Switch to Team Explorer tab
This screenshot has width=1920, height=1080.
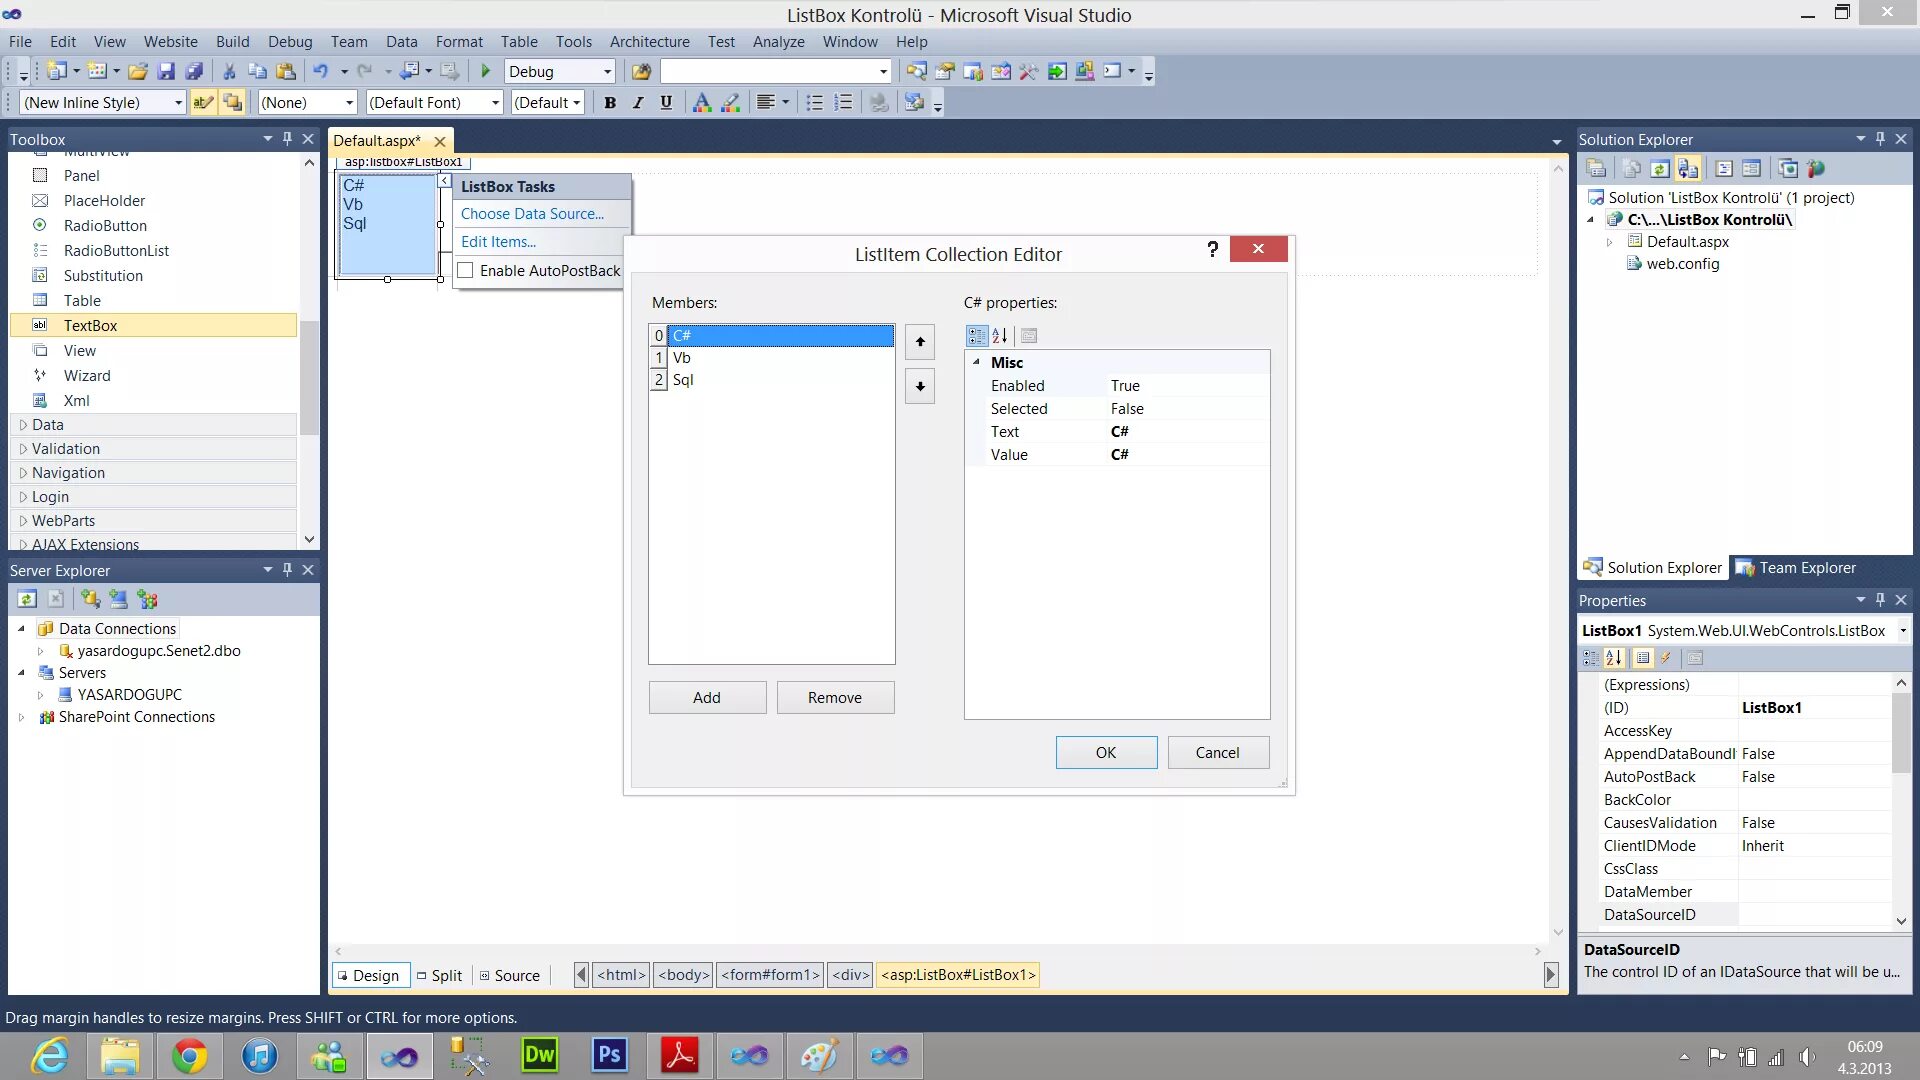click(1796, 568)
